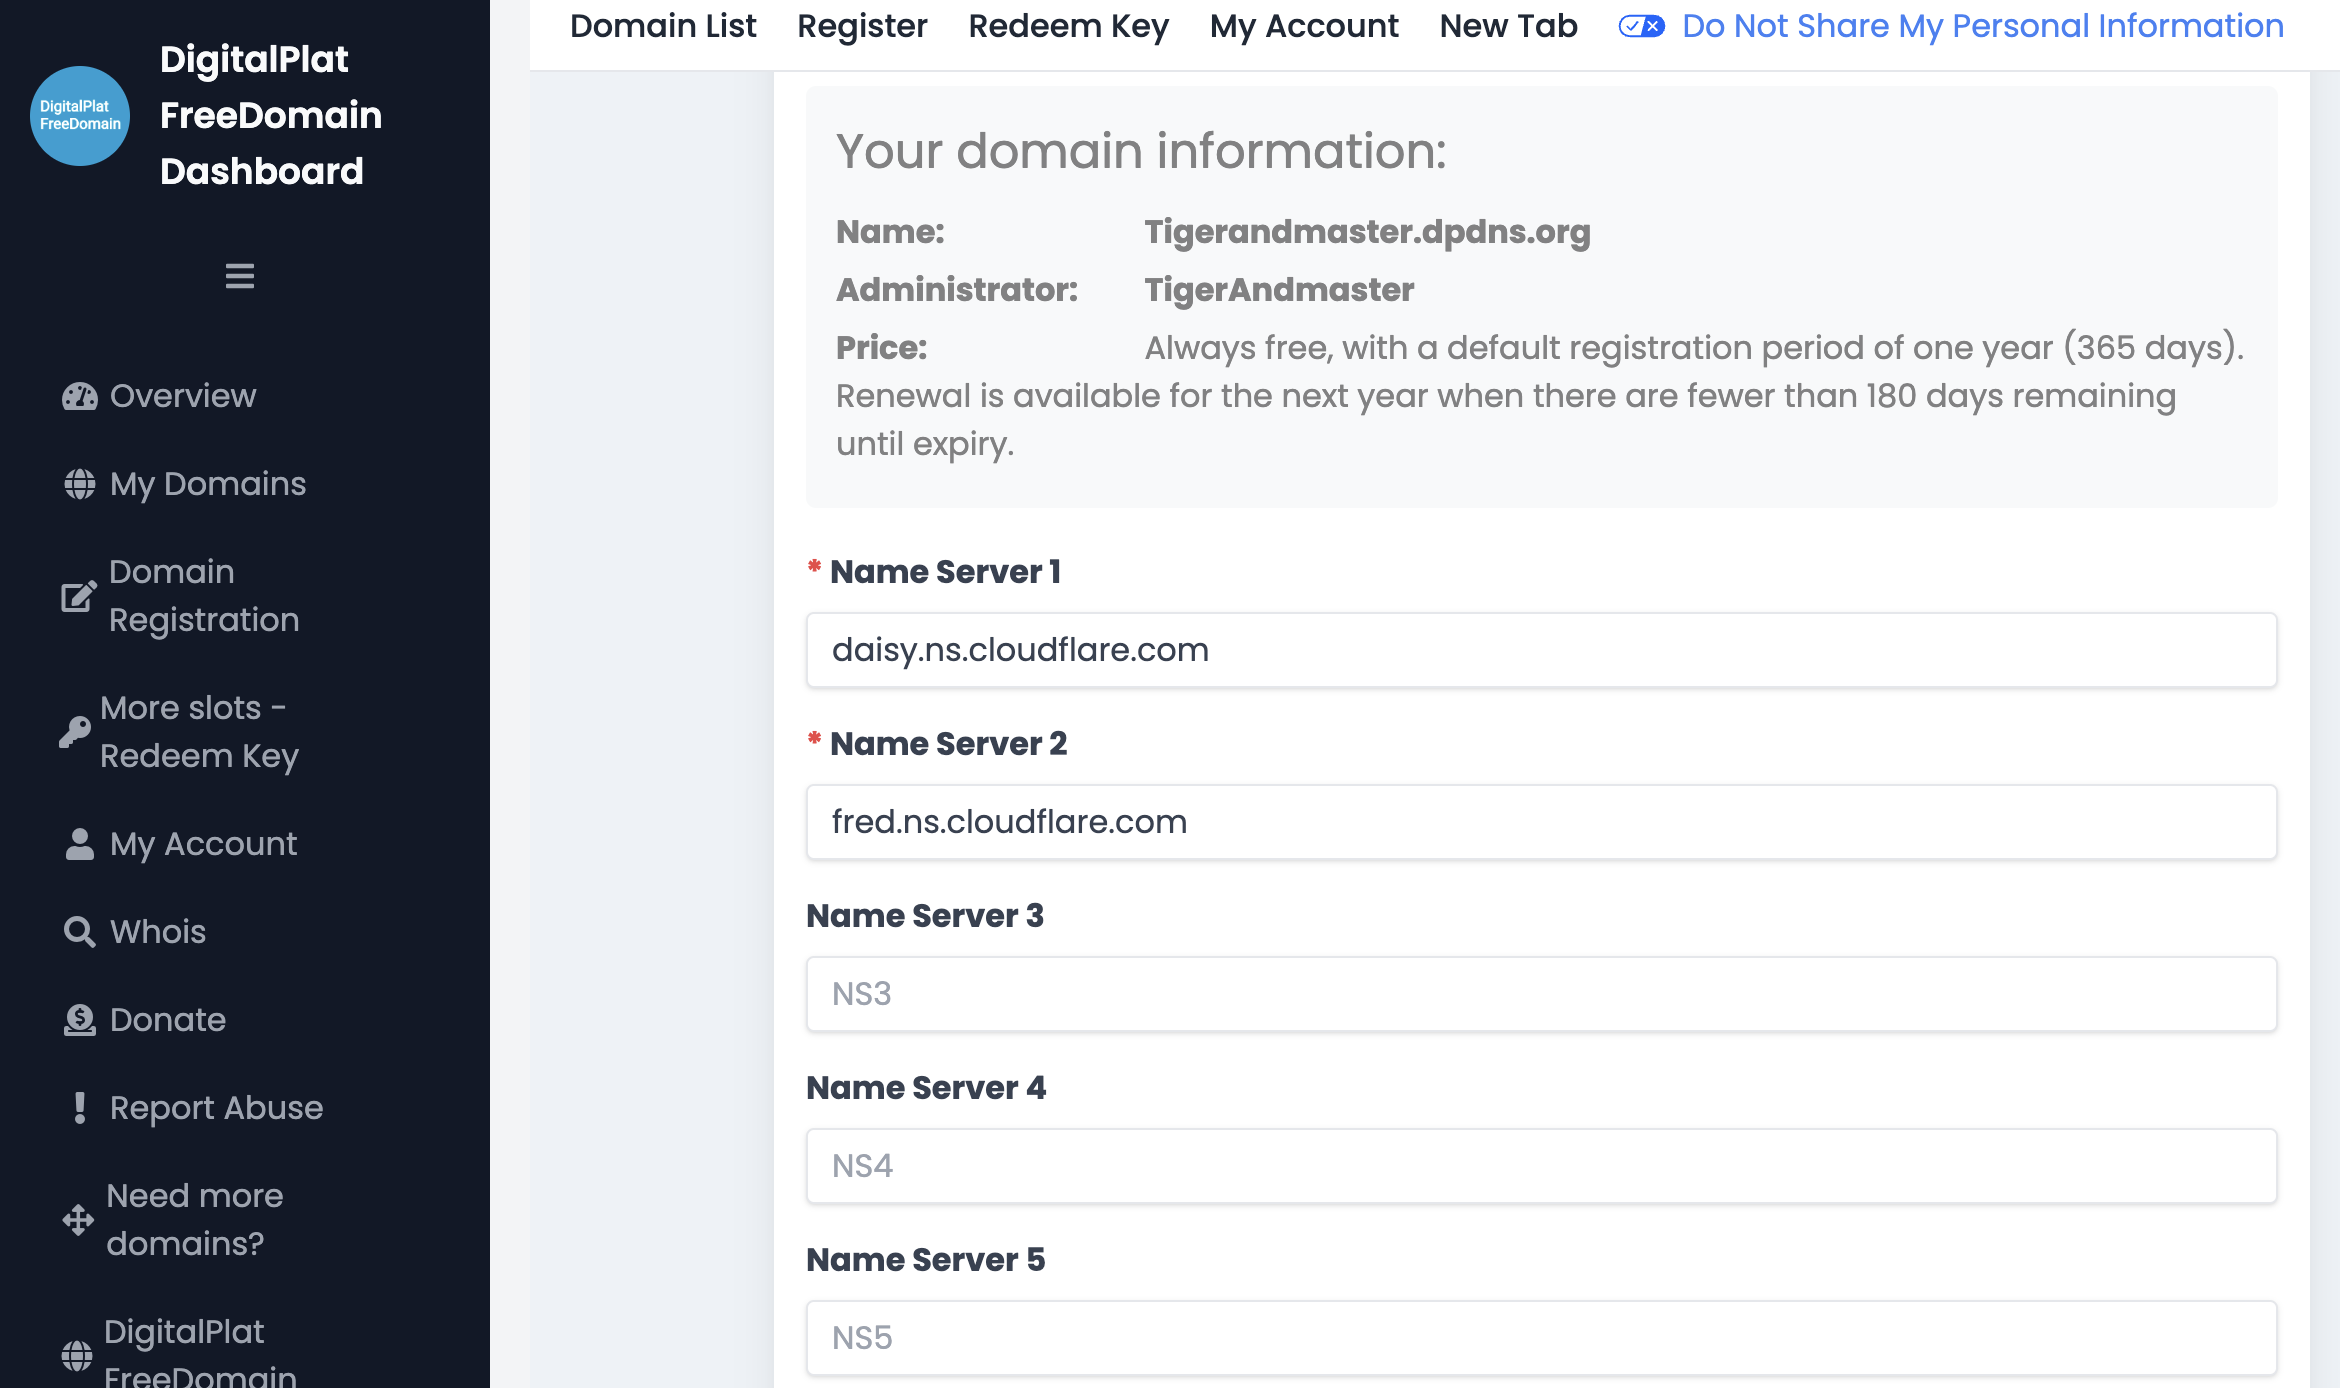Screen dimensions: 2340x1388
Task: Toggle the privacy choices switch icon
Action: tap(1641, 26)
